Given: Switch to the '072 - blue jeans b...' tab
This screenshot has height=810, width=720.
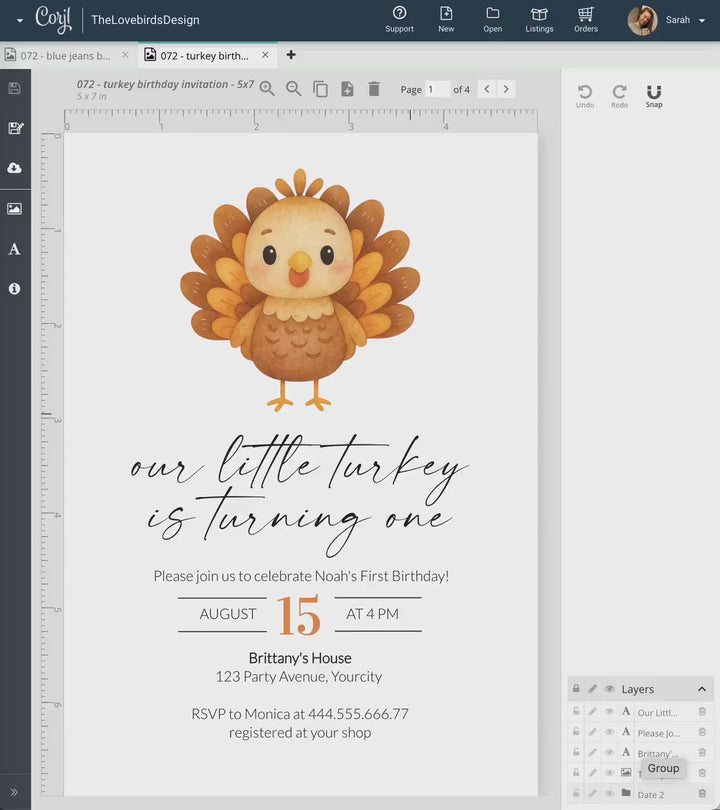Looking at the screenshot, I should tap(65, 56).
